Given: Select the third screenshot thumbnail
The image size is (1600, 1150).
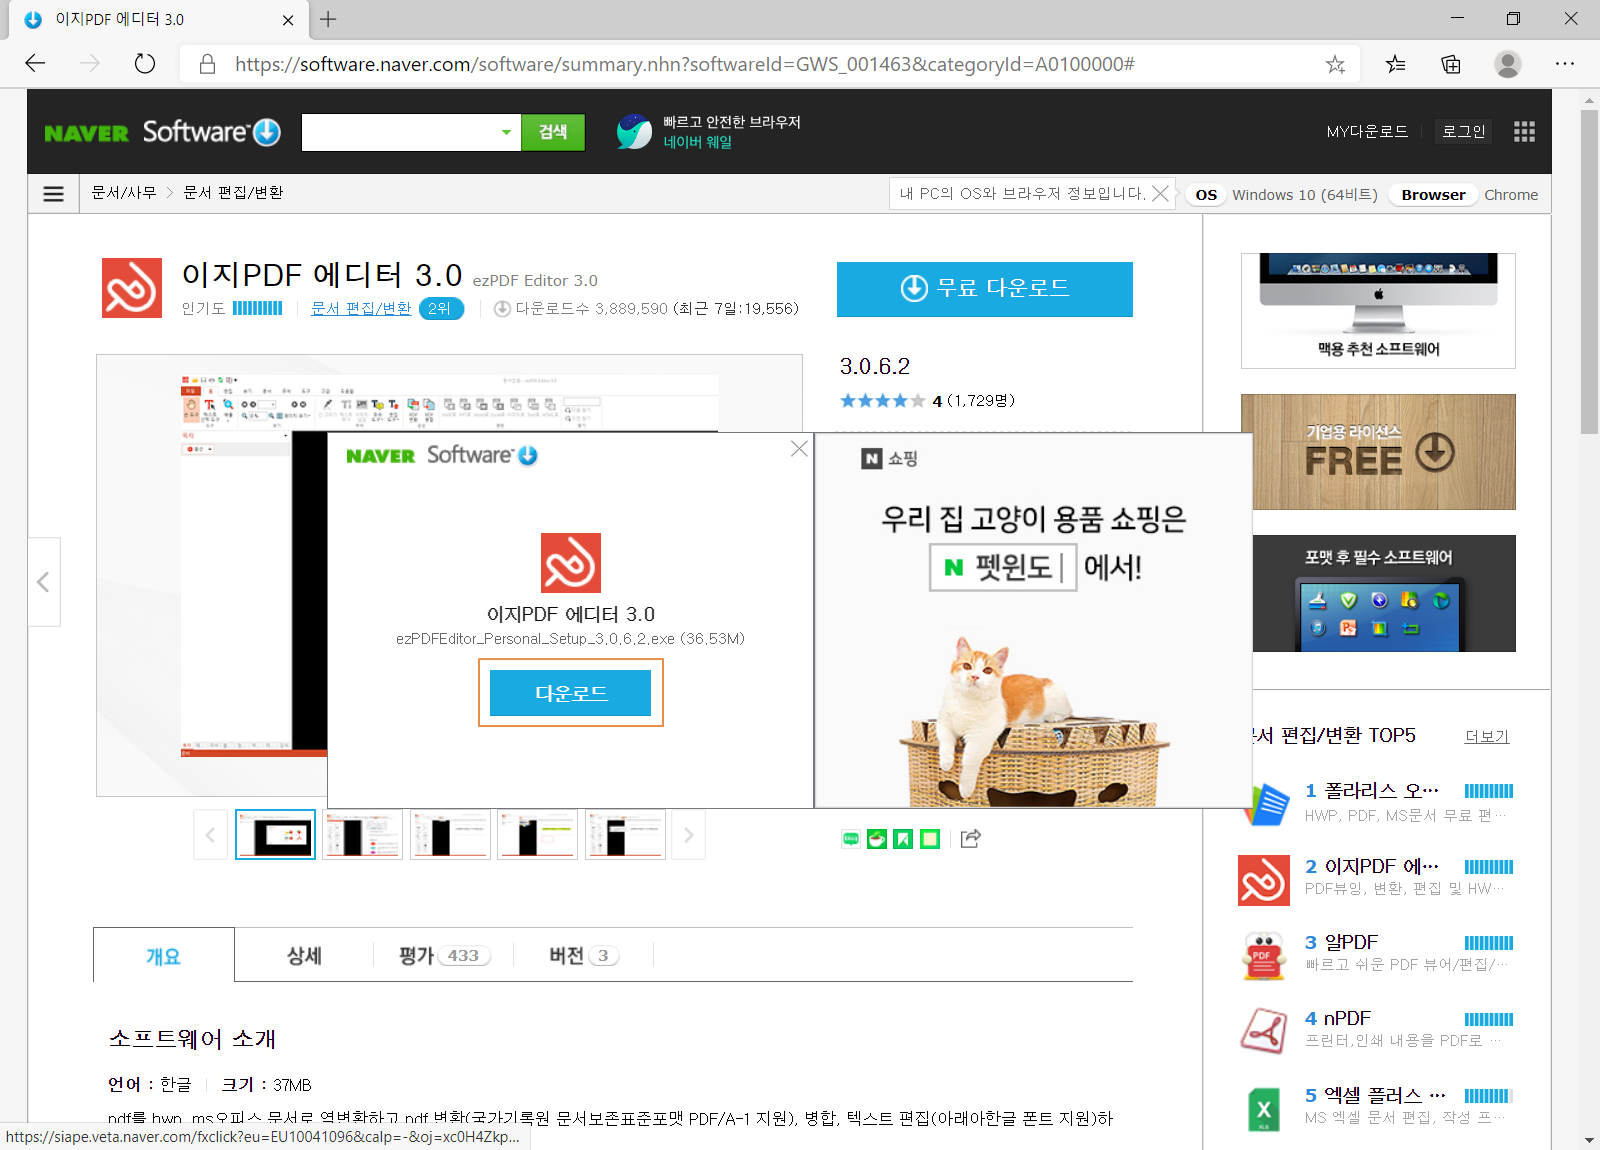Looking at the screenshot, I should coord(450,835).
